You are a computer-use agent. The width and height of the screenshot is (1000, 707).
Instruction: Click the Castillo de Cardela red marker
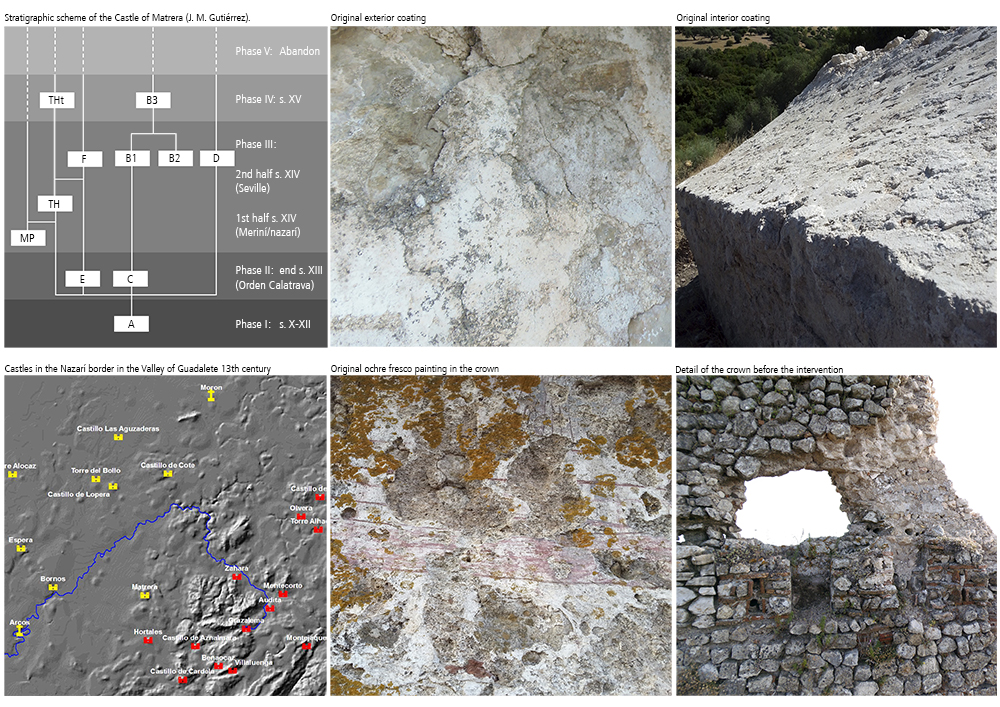coord(183,680)
